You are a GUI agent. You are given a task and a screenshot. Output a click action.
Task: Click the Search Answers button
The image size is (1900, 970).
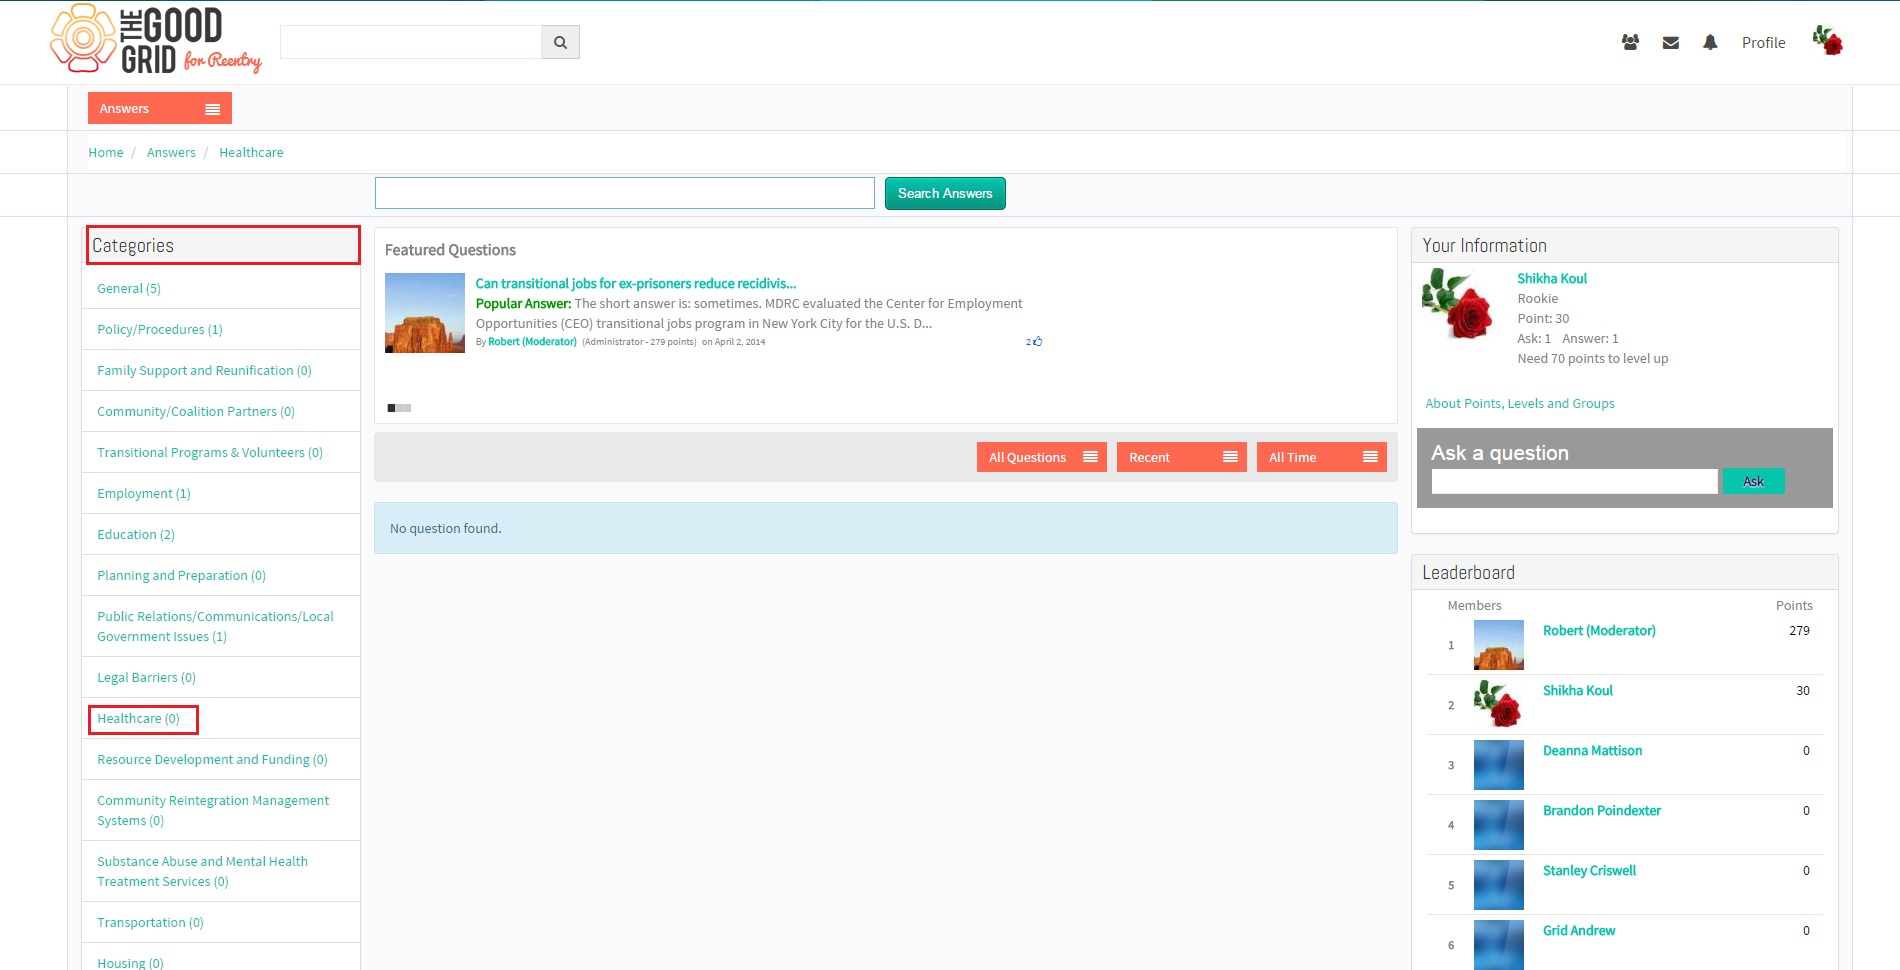(945, 193)
